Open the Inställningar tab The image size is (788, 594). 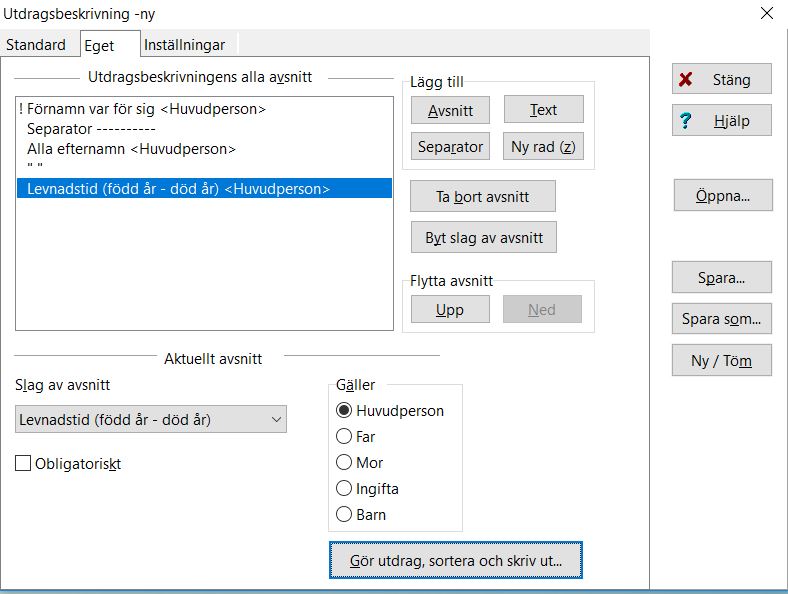184,45
